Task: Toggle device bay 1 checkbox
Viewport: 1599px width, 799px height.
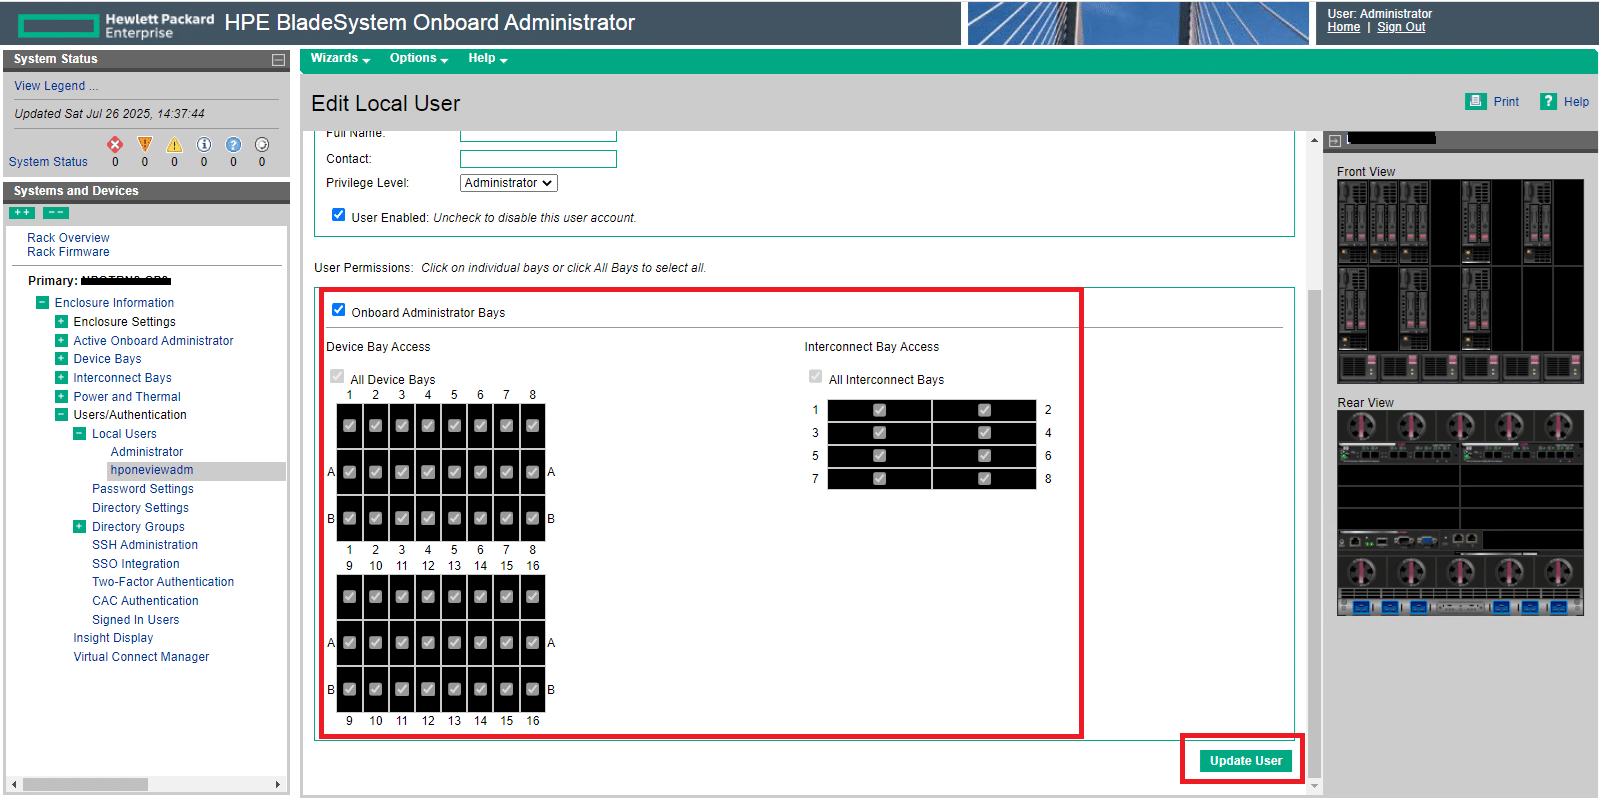Action: (x=350, y=426)
